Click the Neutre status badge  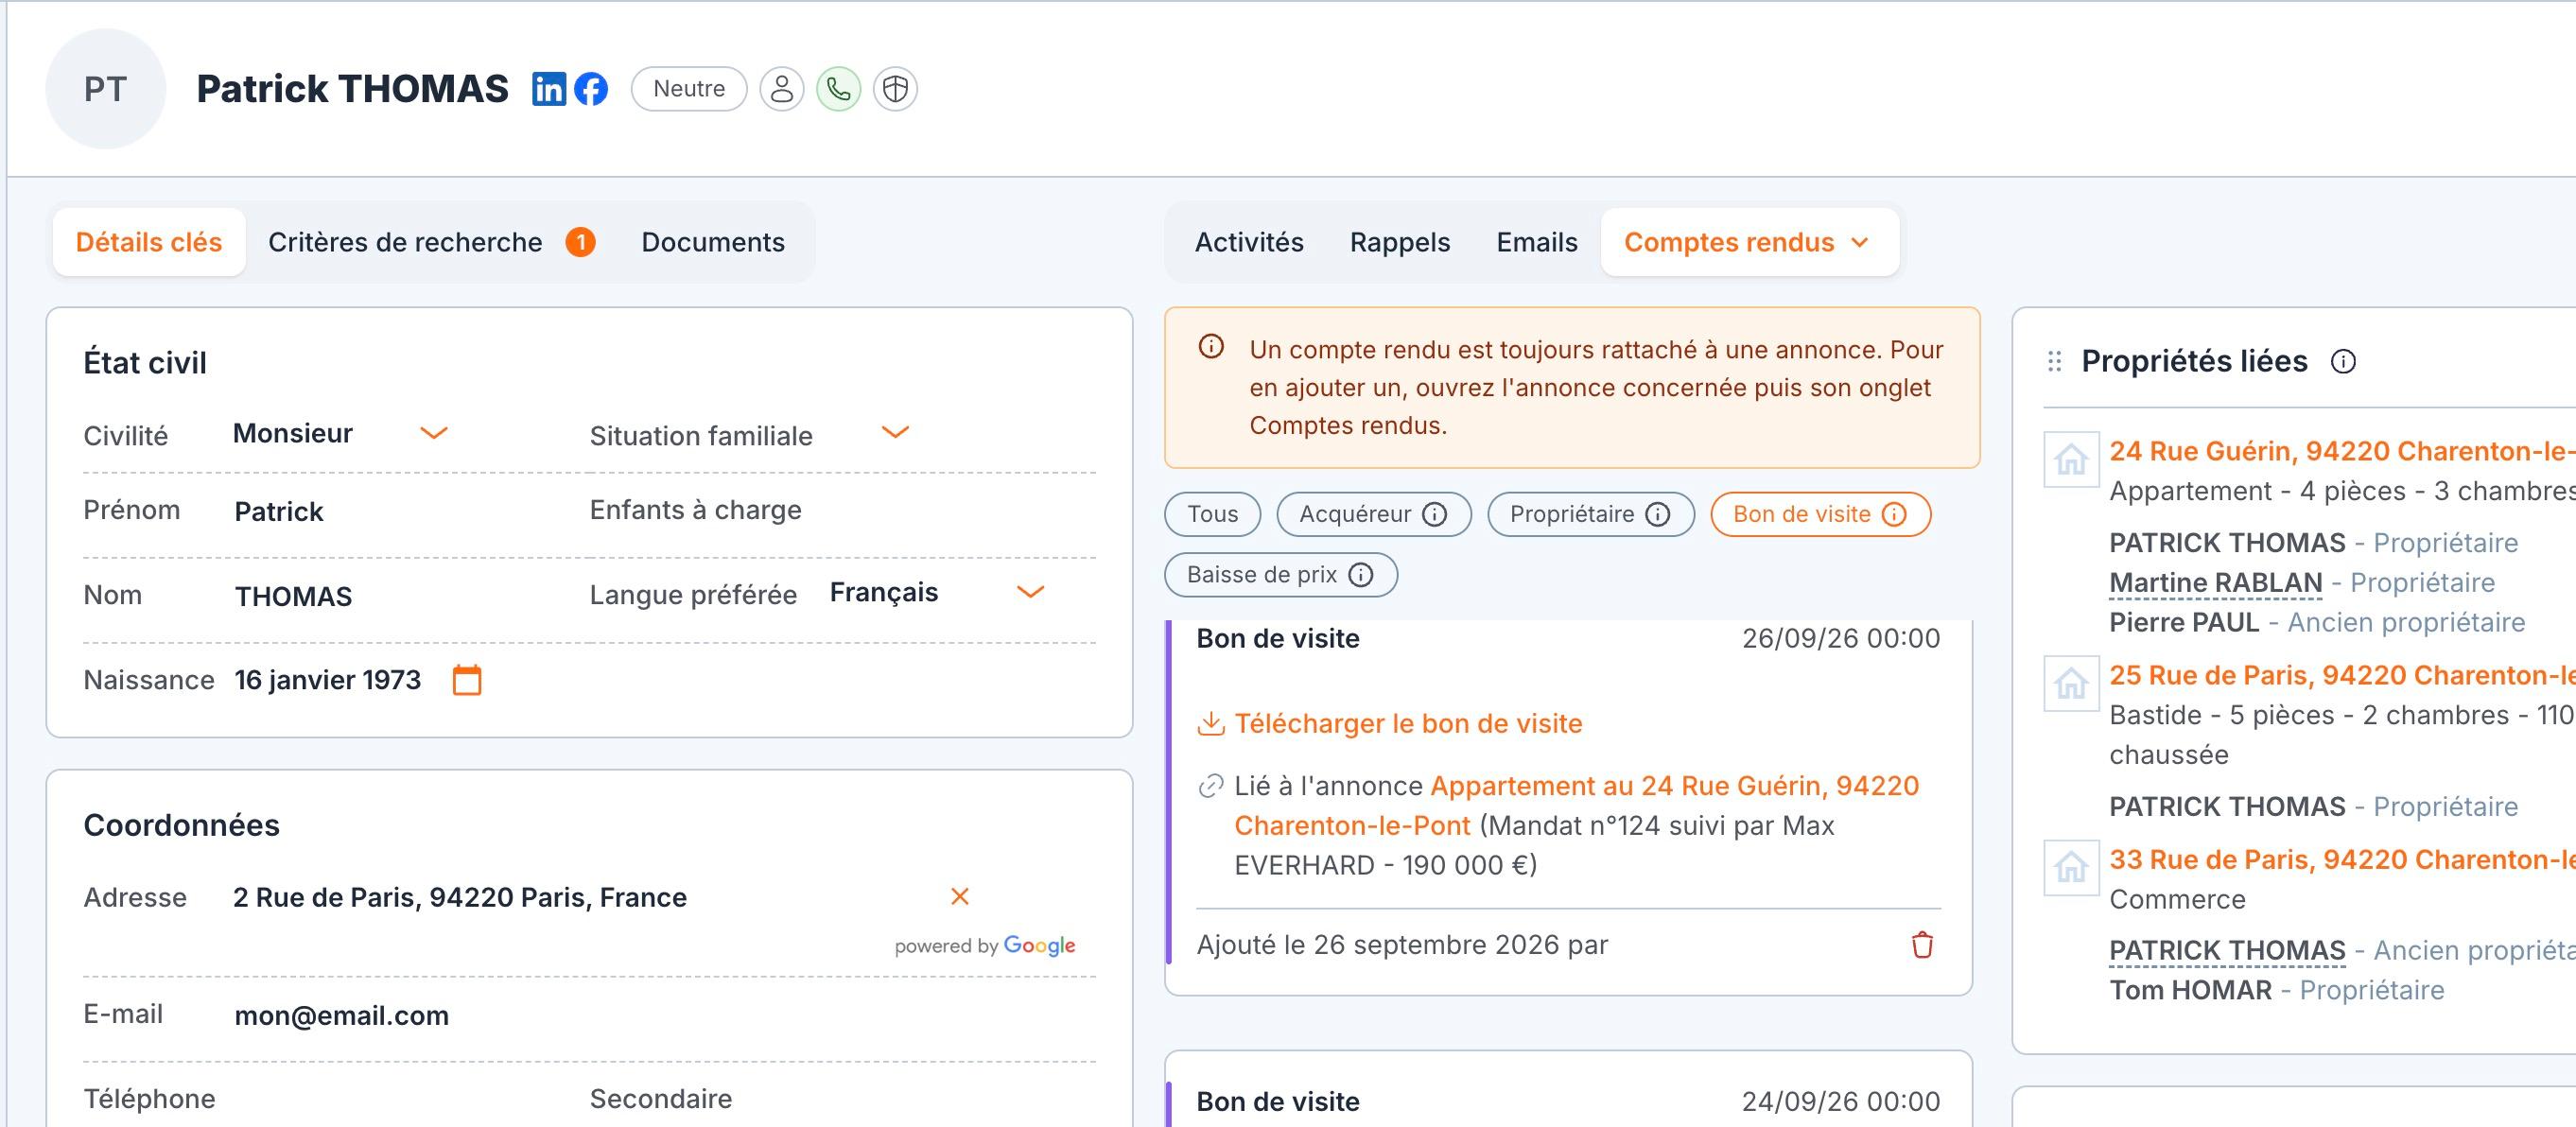tap(689, 89)
